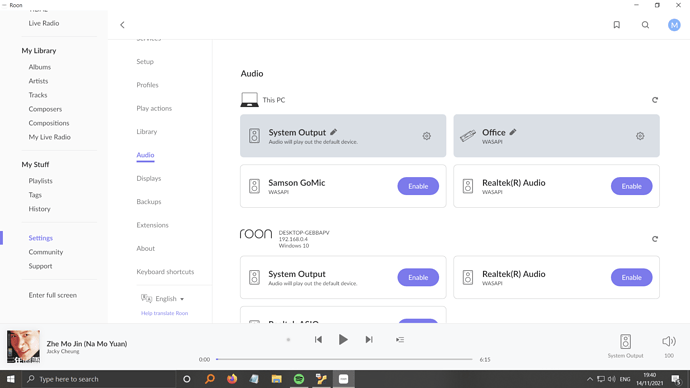Open Playlists under My Stuff
The height and width of the screenshot is (388, 690).
40,181
